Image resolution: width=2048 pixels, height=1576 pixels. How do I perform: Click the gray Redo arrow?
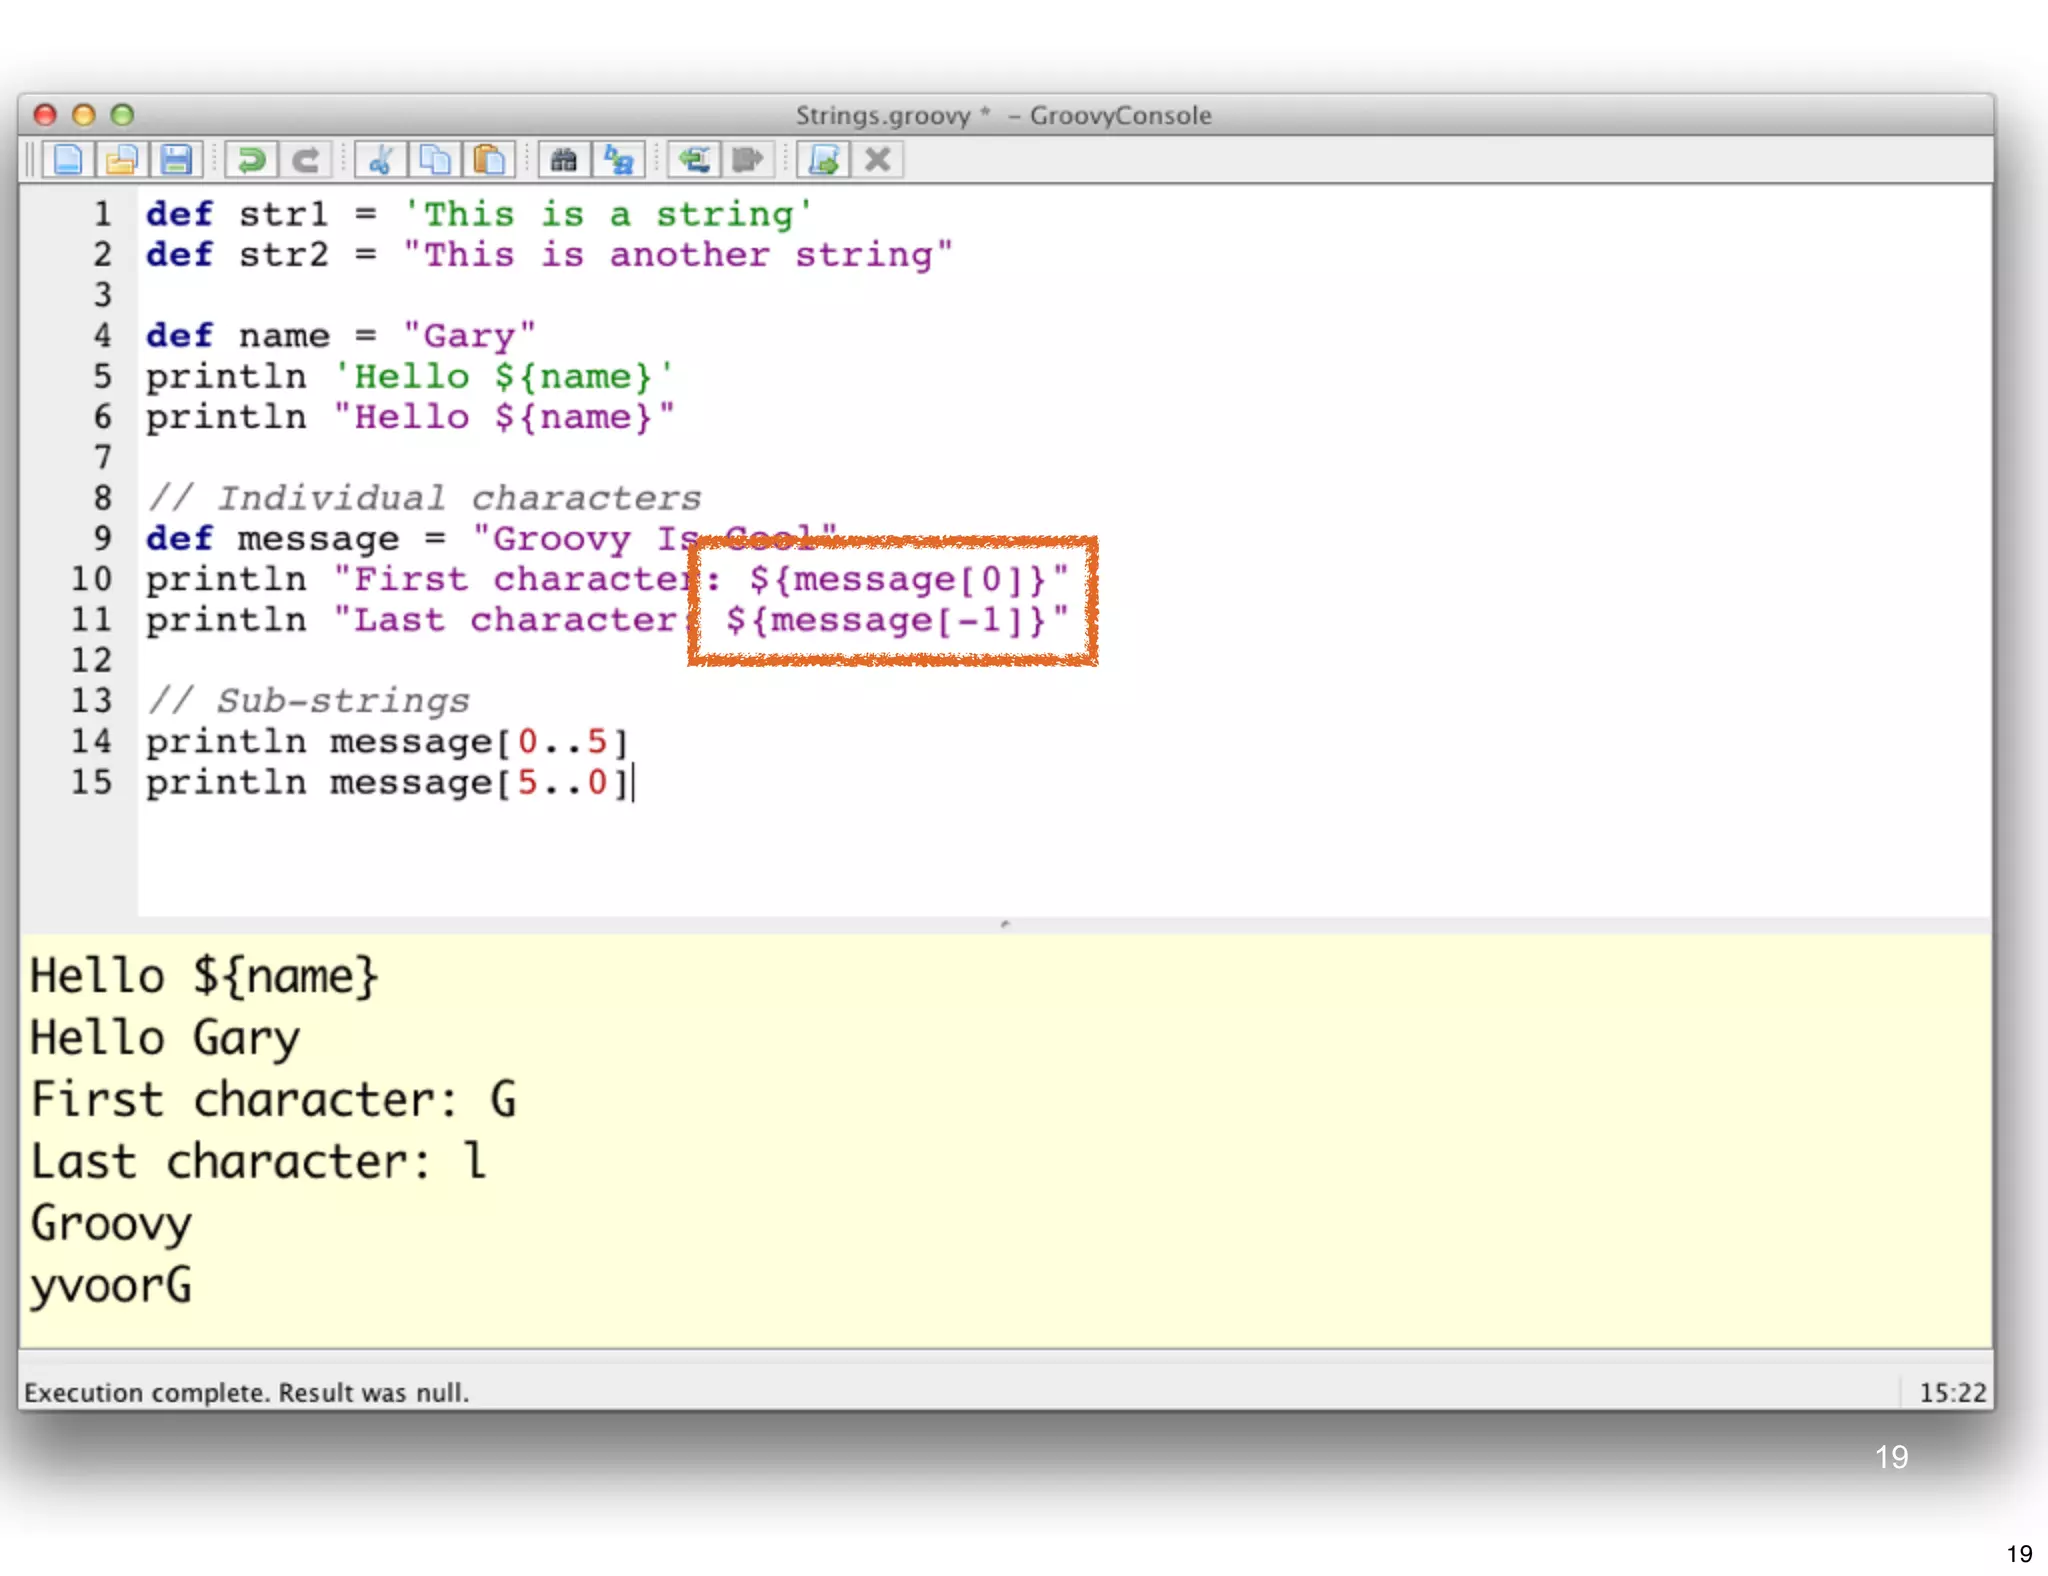[306, 160]
